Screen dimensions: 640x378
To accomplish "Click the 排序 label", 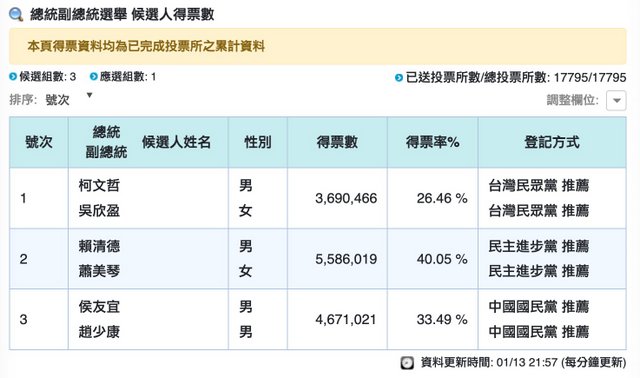I will (x=23, y=99).
